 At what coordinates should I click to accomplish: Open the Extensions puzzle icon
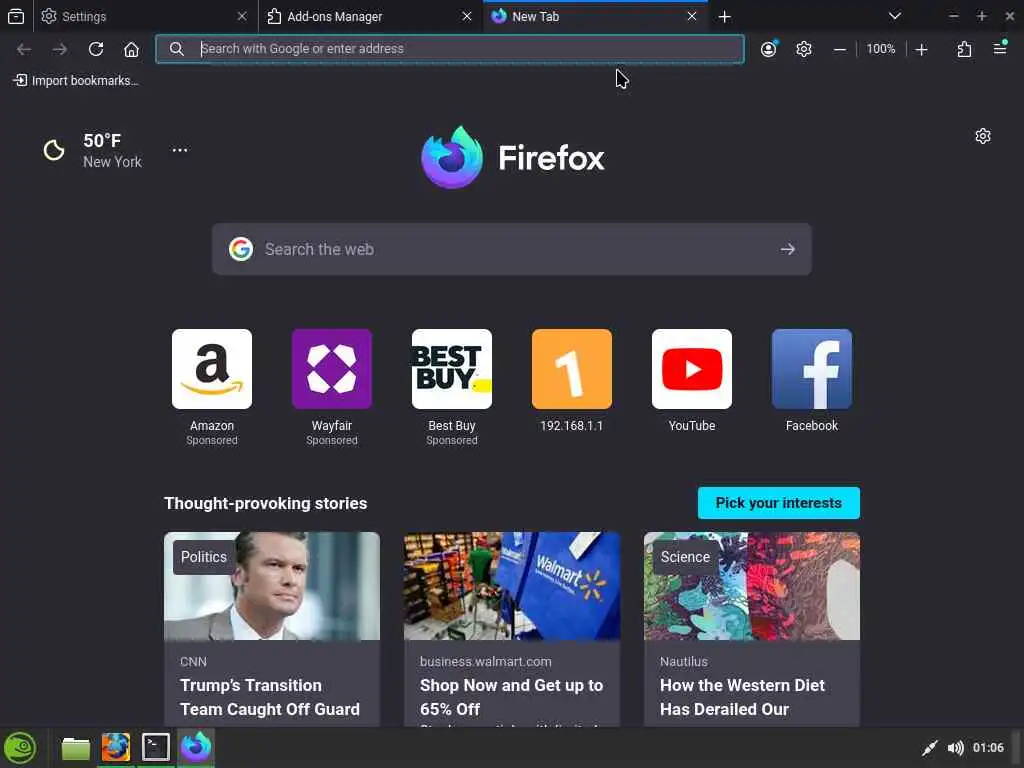pos(965,49)
